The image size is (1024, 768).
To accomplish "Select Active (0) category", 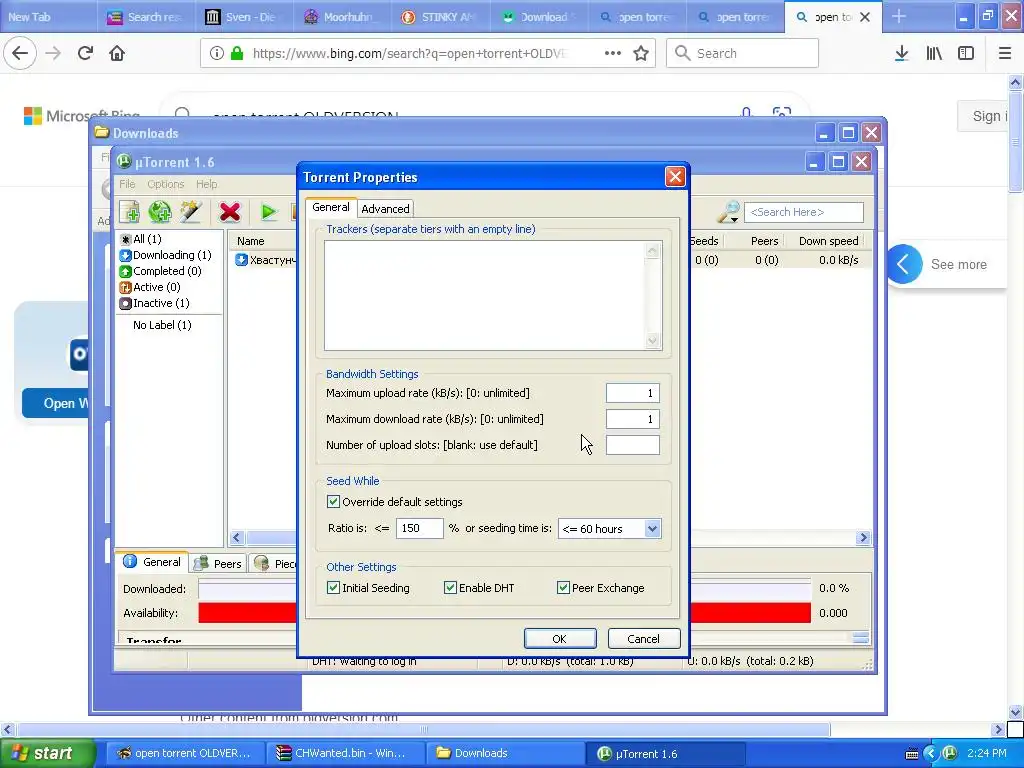I will click(150, 287).
